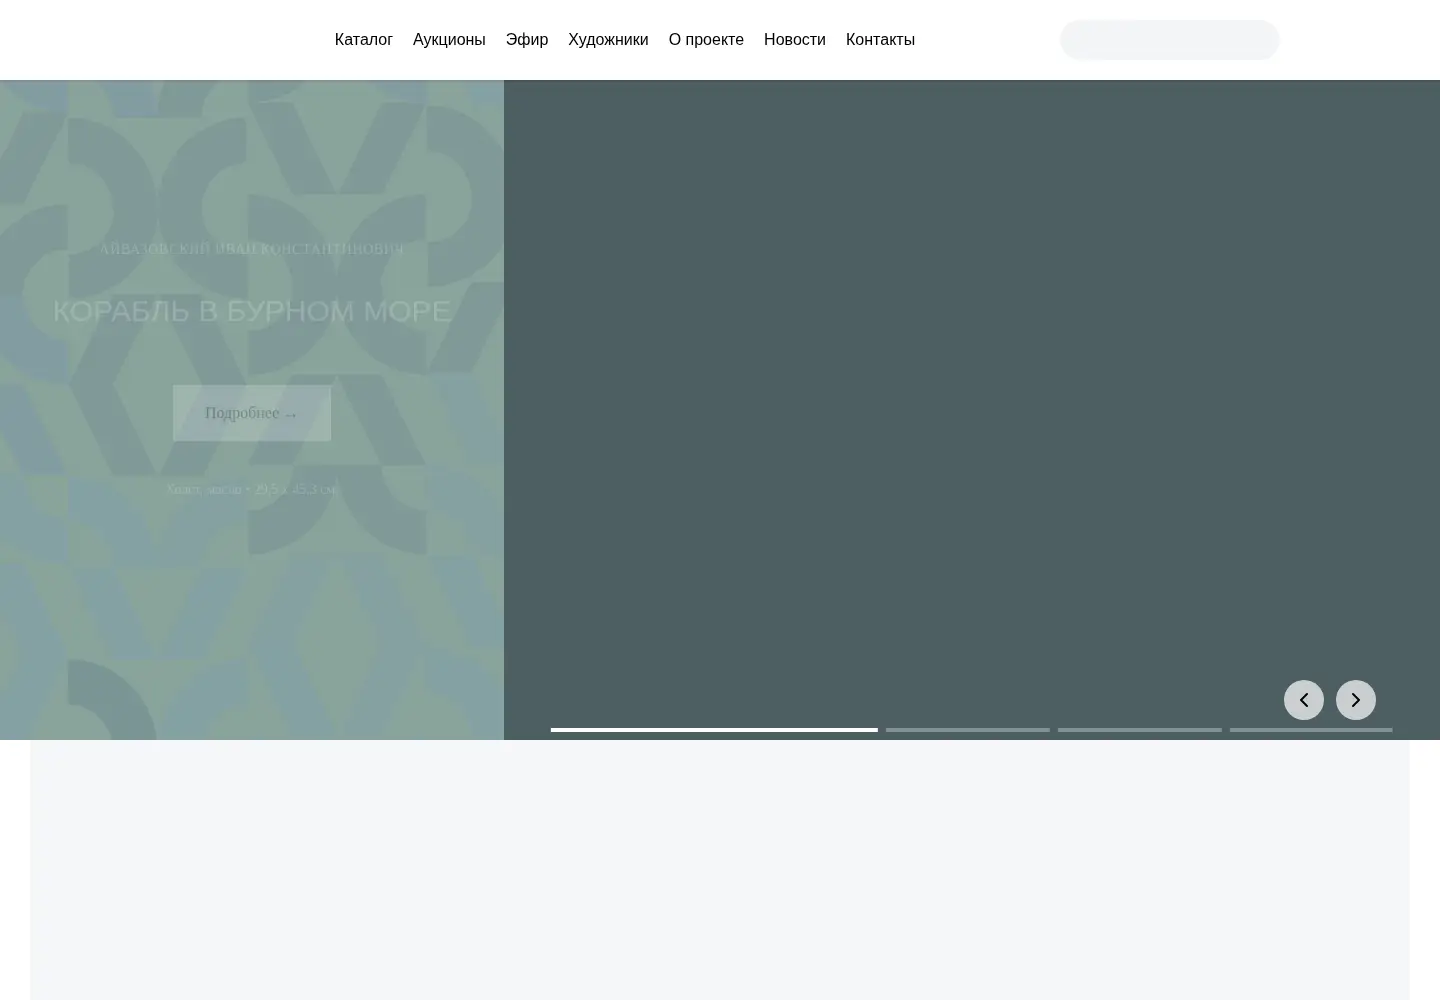The width and height of the screenshot is (1440, 1000).
Task: Open the Эфир section
Action: click(527, 40)
